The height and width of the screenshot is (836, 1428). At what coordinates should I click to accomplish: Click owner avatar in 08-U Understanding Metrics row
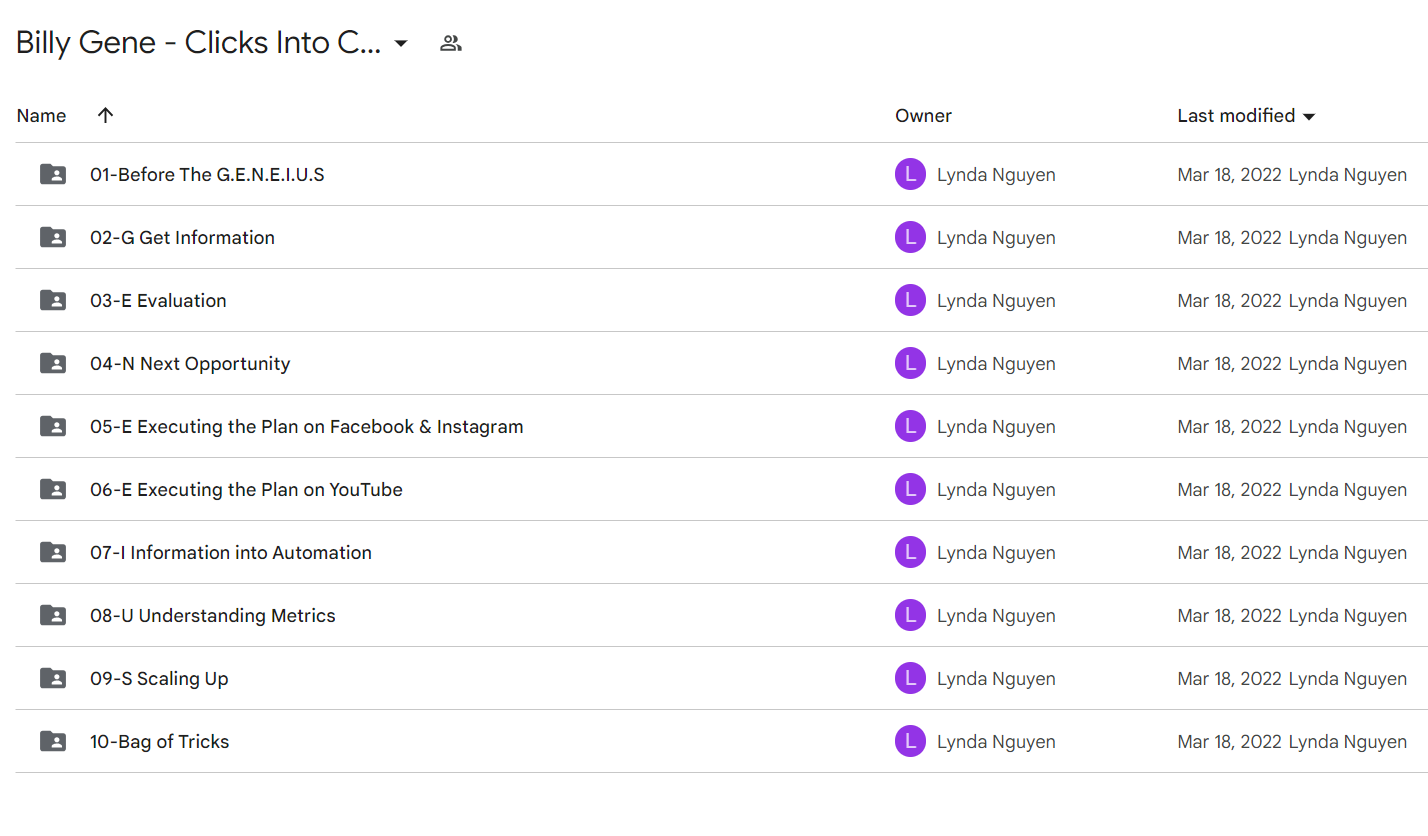pyautogui.click(x=910, y=615)
